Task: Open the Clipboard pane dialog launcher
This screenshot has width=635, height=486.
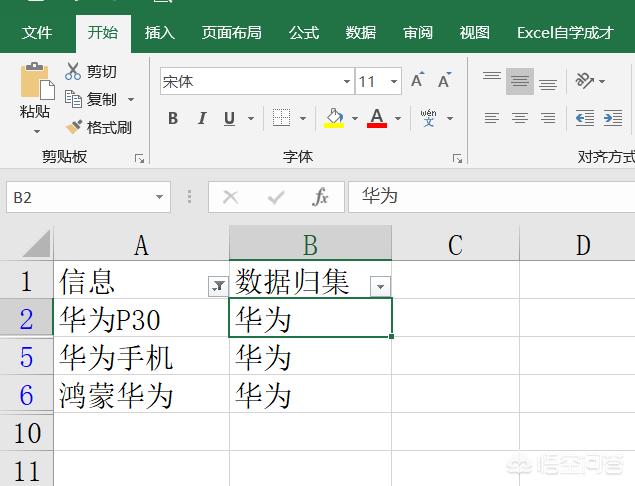Action: (x=139, y=158)
